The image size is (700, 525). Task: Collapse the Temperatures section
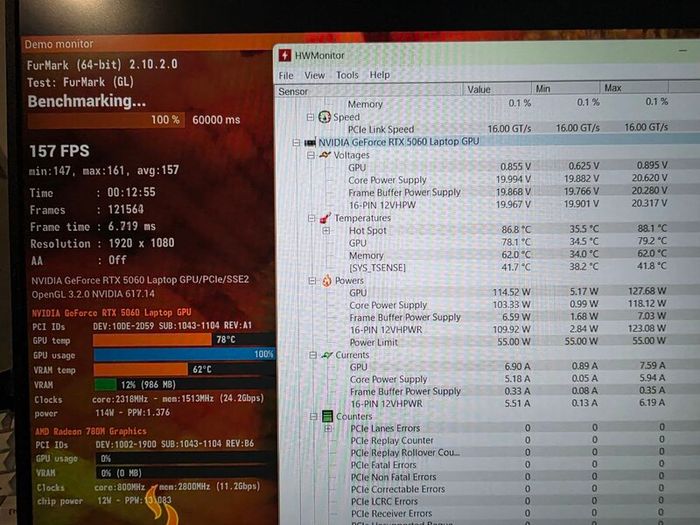click(x=312, y=218)
